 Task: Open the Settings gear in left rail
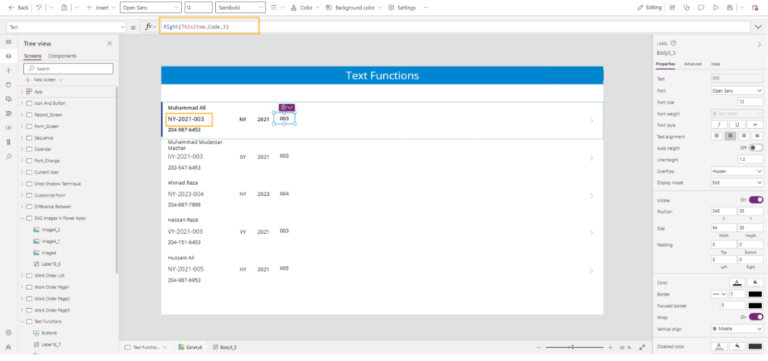tap(8, 333)
